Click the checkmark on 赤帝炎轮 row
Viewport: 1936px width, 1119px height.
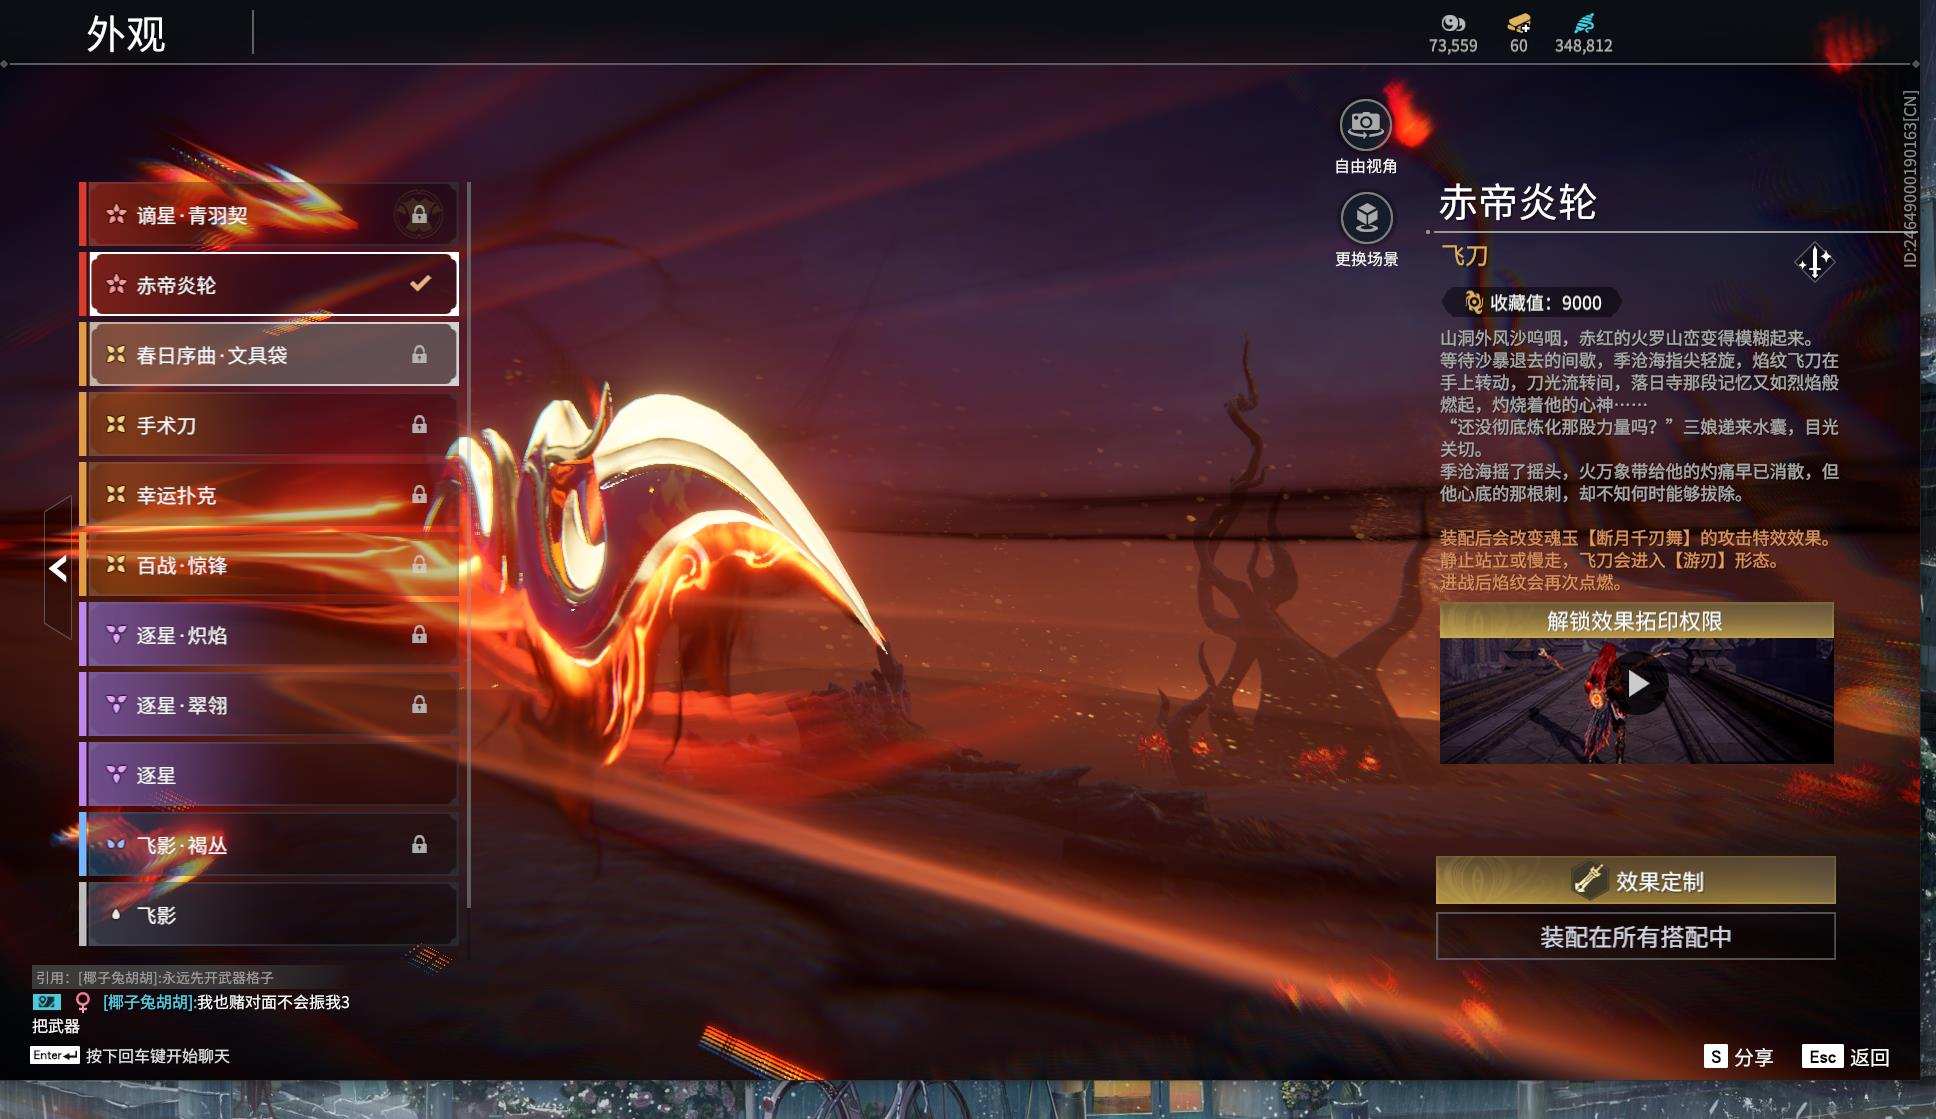click(420, 284)
